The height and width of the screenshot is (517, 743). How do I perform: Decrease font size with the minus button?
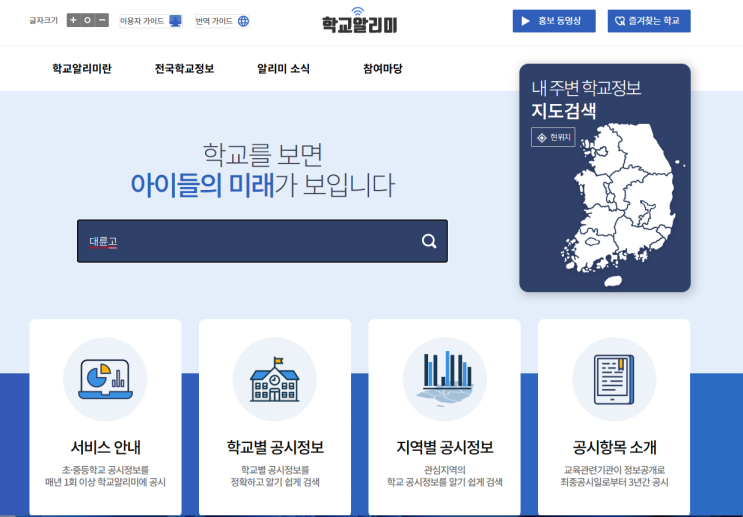(x=102, y=20)
